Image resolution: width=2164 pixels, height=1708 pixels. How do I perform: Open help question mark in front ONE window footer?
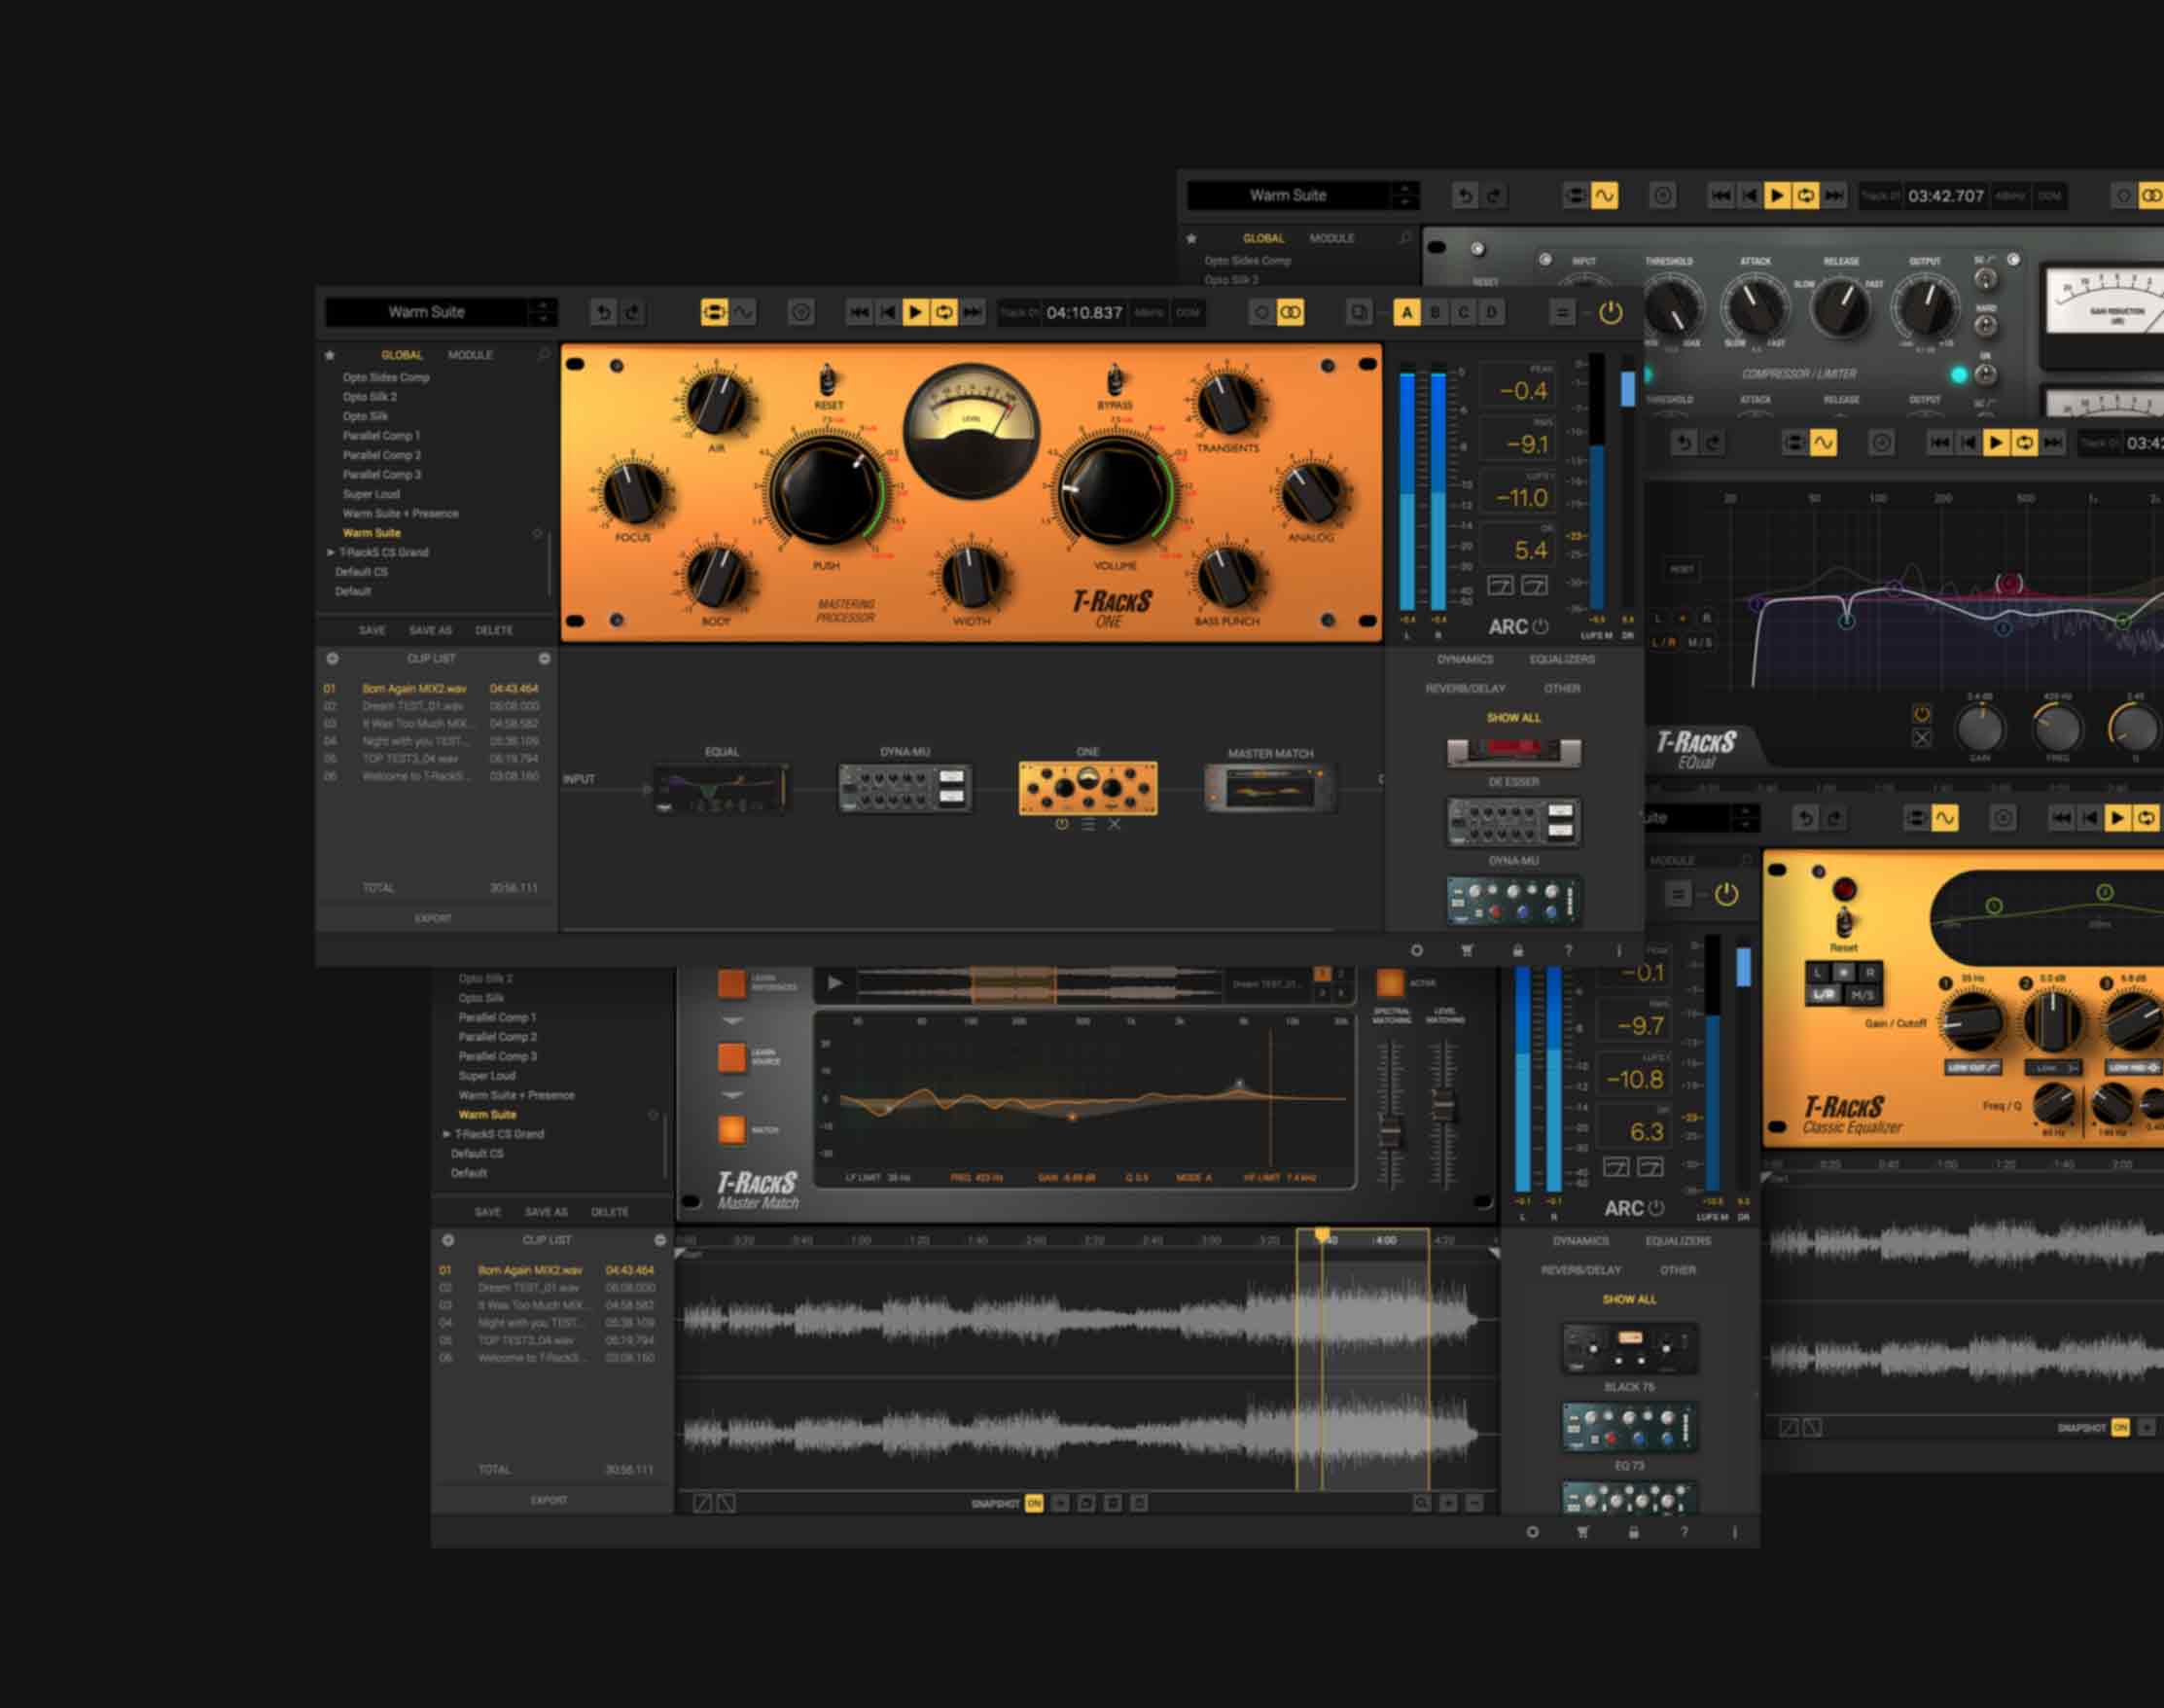point(1568,950)
